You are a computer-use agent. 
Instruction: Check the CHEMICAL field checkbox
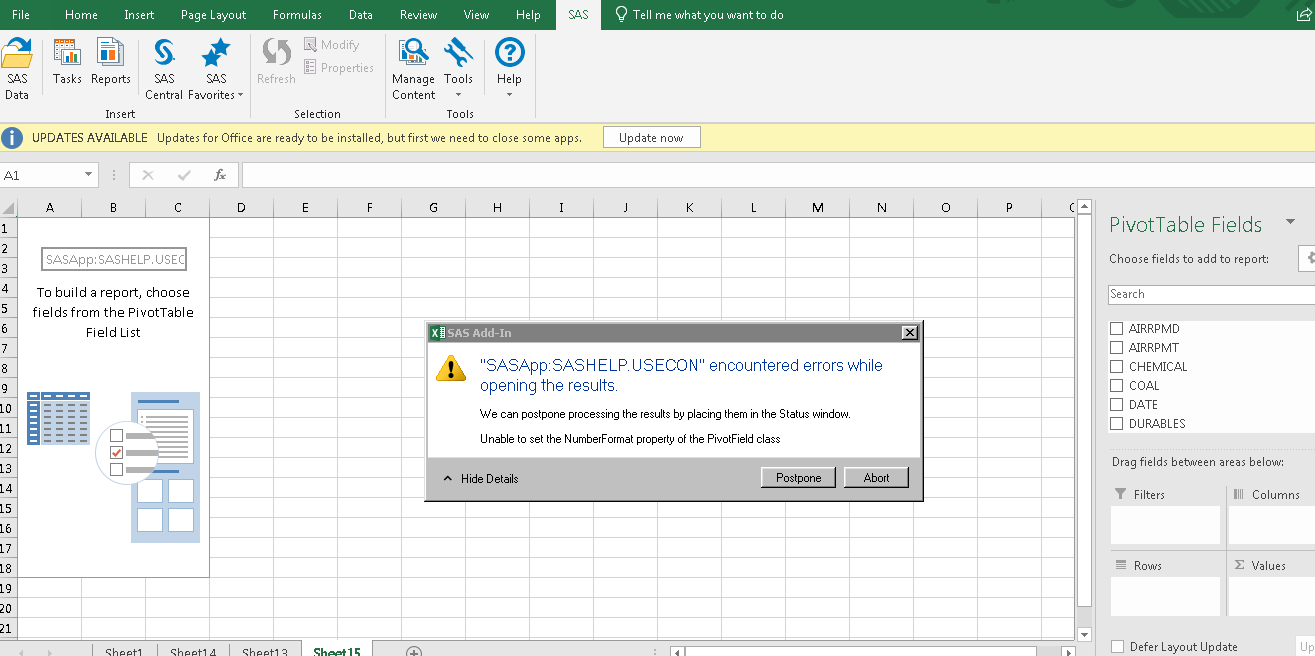point(1116,366)
